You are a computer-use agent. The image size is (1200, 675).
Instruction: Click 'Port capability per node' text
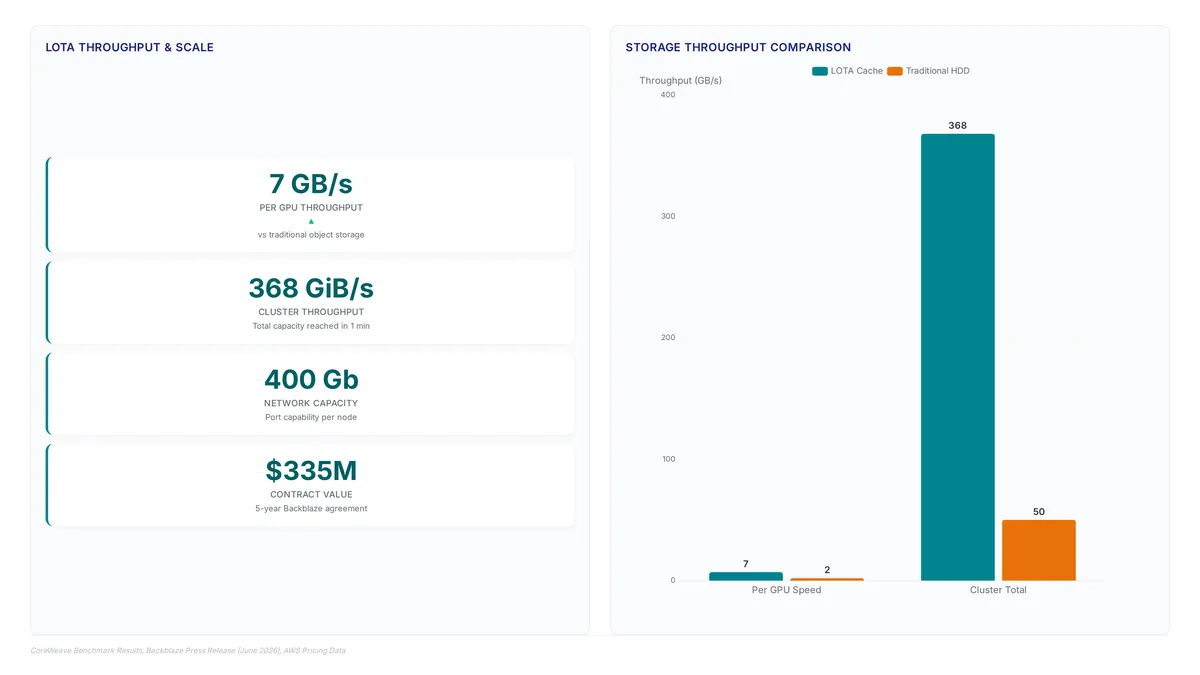click(x=311, y=417)
